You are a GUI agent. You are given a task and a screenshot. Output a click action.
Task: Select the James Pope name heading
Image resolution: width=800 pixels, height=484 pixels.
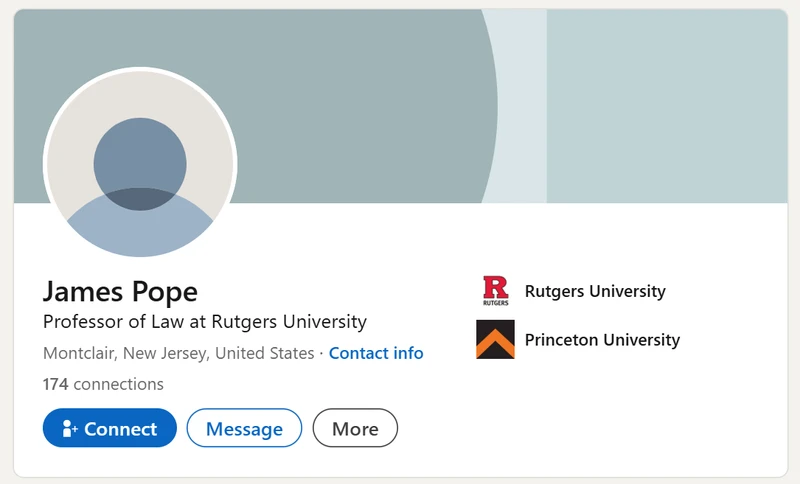point(120,292)
